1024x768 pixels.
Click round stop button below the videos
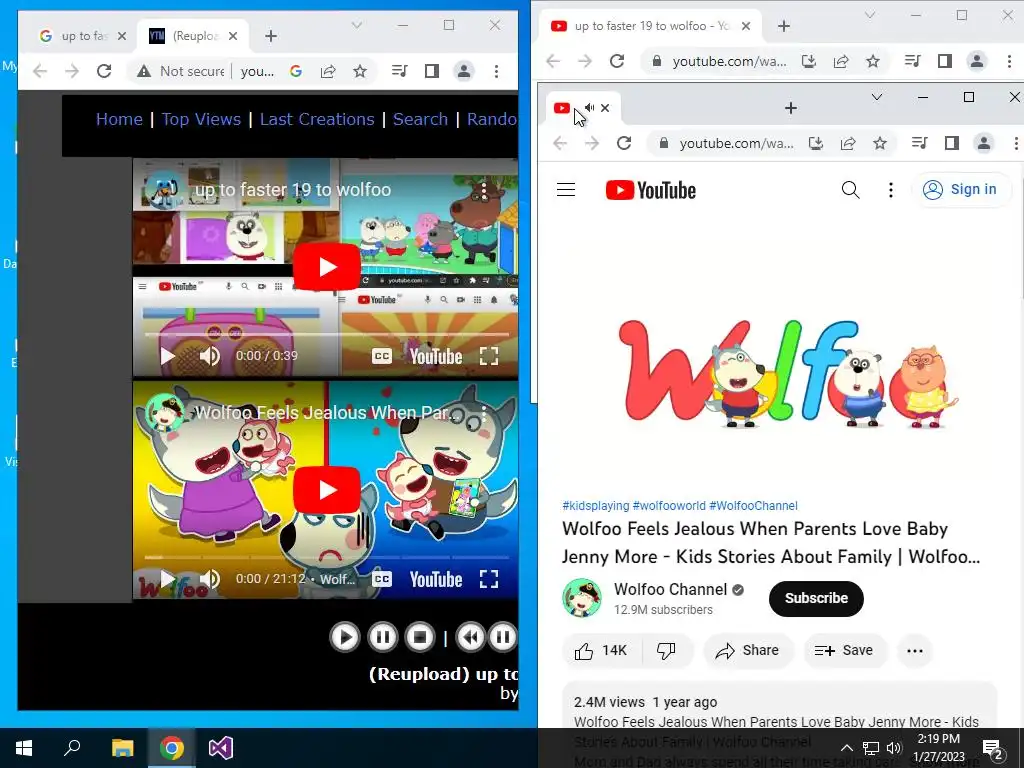(420, 637)
